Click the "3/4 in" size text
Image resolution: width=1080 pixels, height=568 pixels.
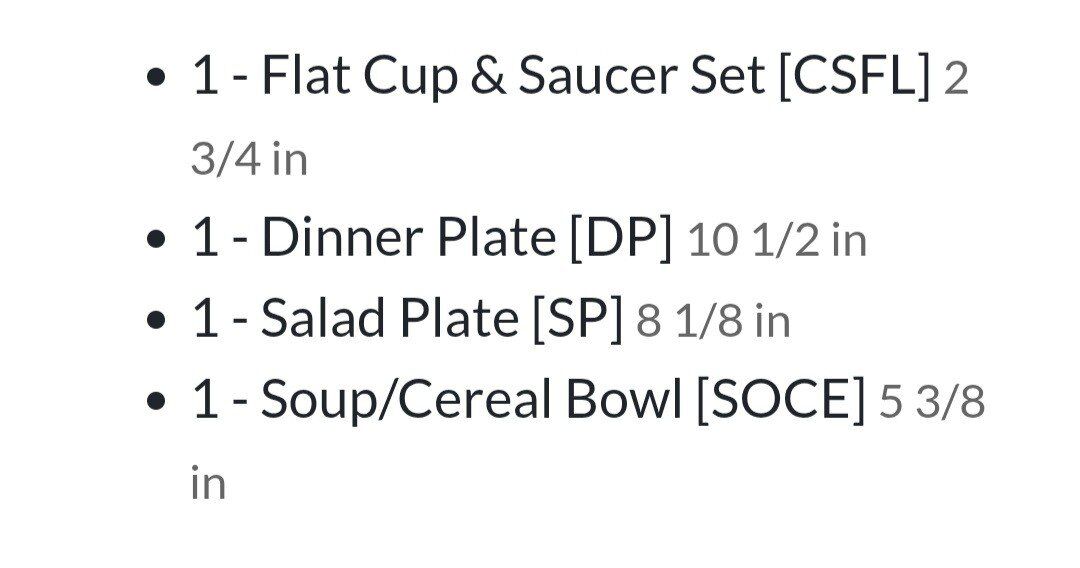(248, 160)
